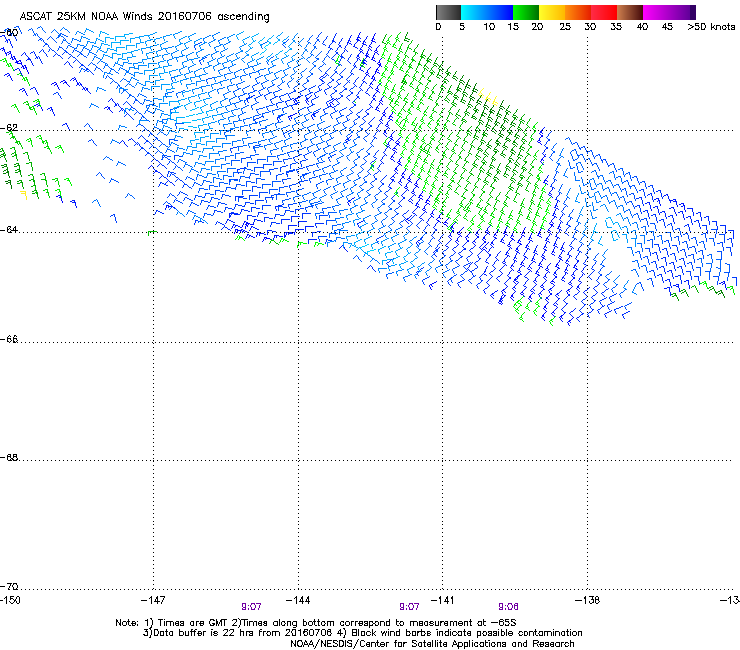Viewport: 740px width, 650px height.
Task: Click the '-62' latitude axis label
Action: 9,128
